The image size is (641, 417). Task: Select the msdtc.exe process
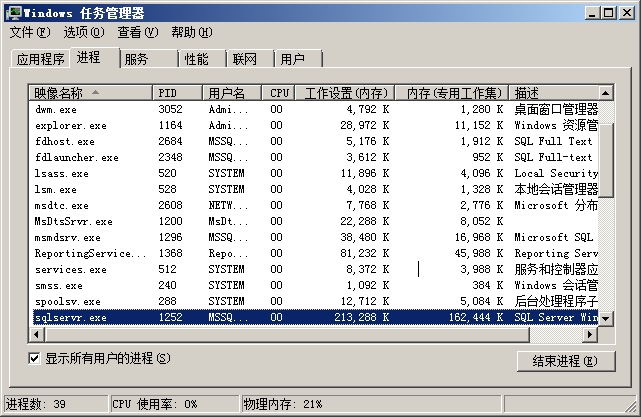pos(315,205)
